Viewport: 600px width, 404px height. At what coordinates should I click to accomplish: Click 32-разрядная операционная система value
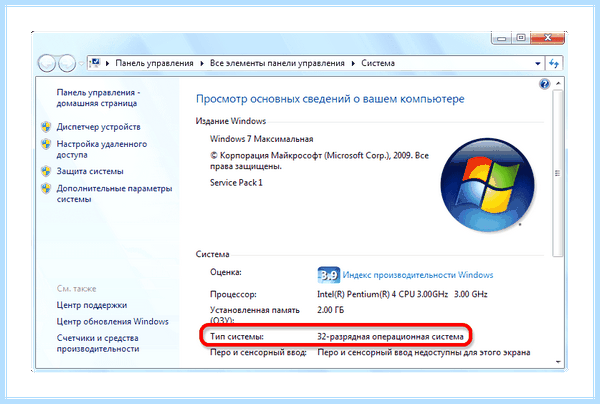click(x=390, y=337)
